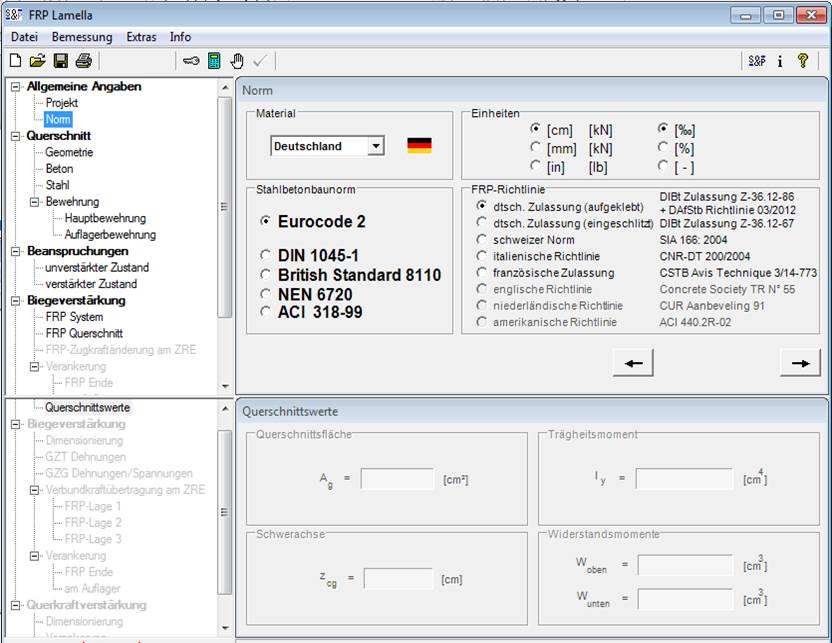This screenshot has height=643, width=832.
Task: Collapse the Allgemeine Angaben branch
Action: [15, 86]
